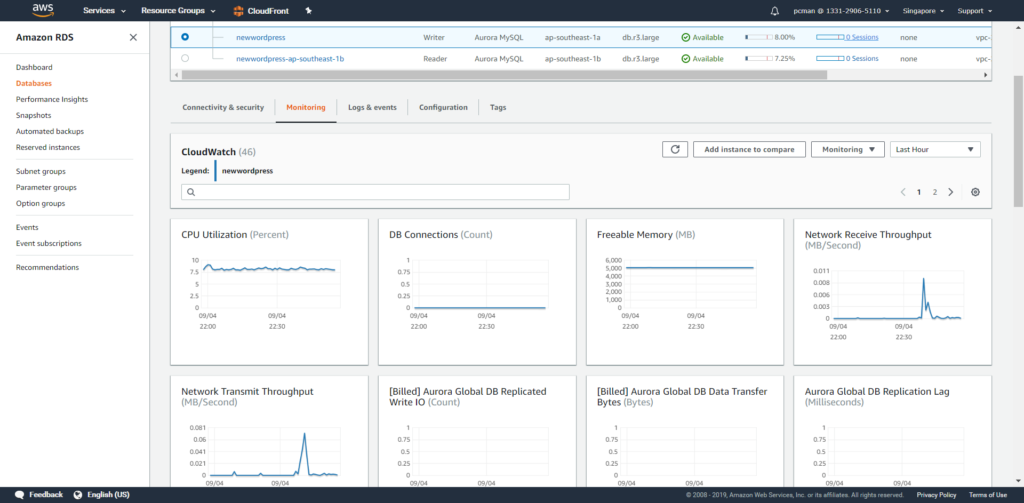Open the Configuration tab

[443, 107]
